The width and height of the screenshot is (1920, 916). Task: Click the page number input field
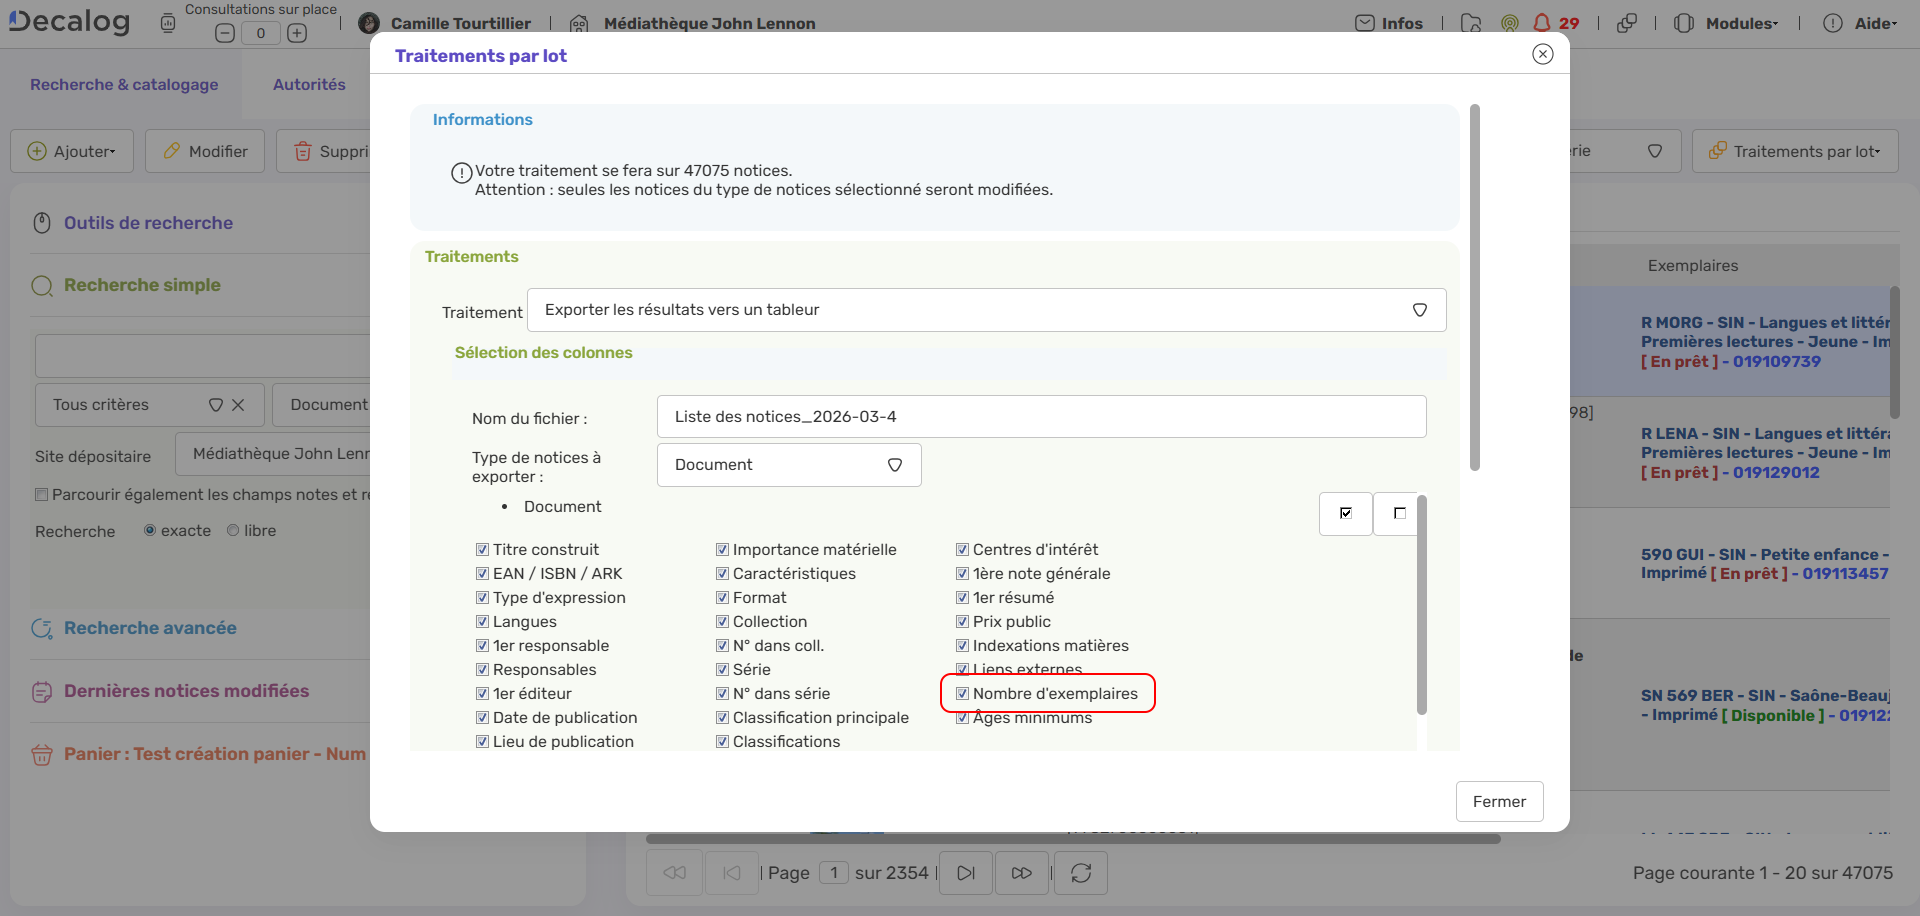(835, 872)
